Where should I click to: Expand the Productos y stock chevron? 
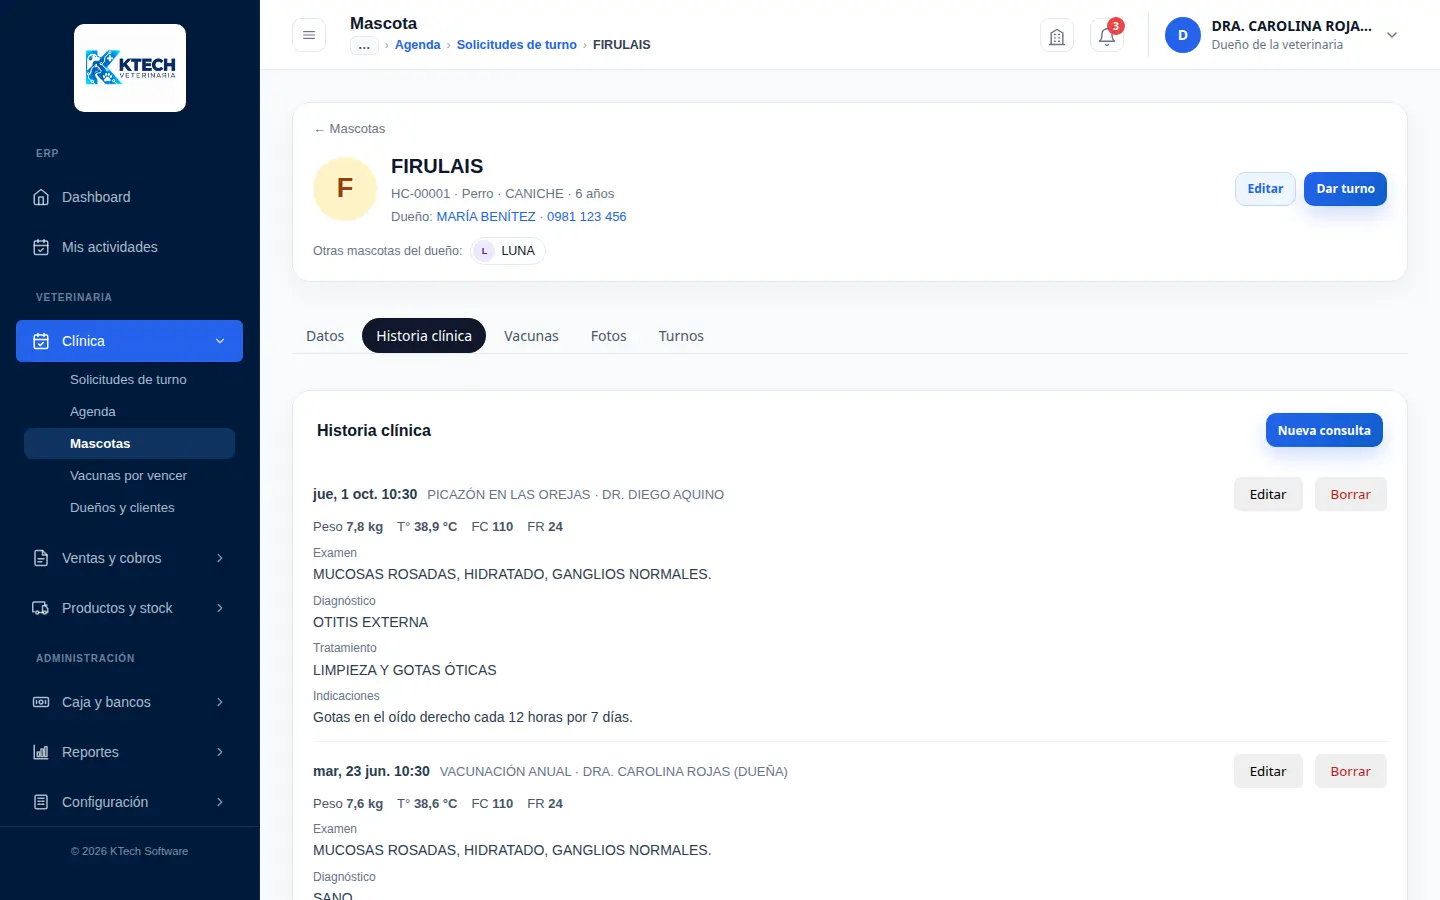click(x=220, y=608)
